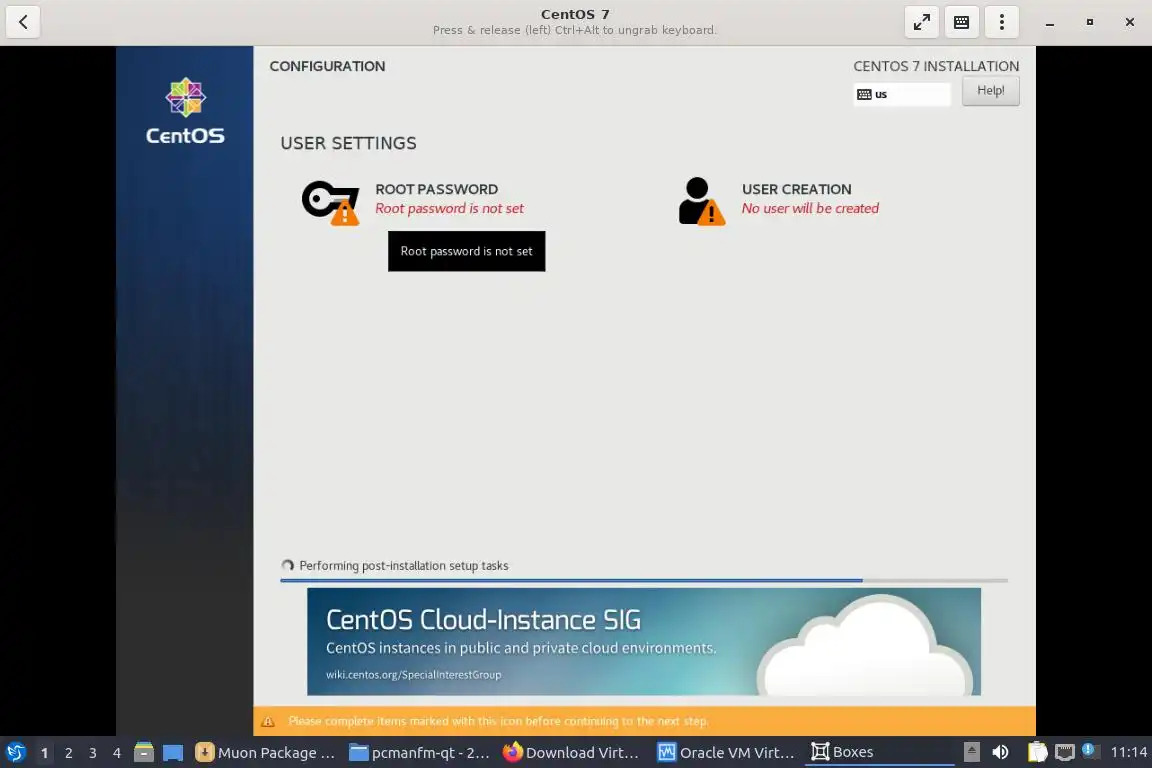This screenshot has height=768, width=1152.
Task: Click the CENTOS 7 INSTALLATION label
Action: click(936, 66)
